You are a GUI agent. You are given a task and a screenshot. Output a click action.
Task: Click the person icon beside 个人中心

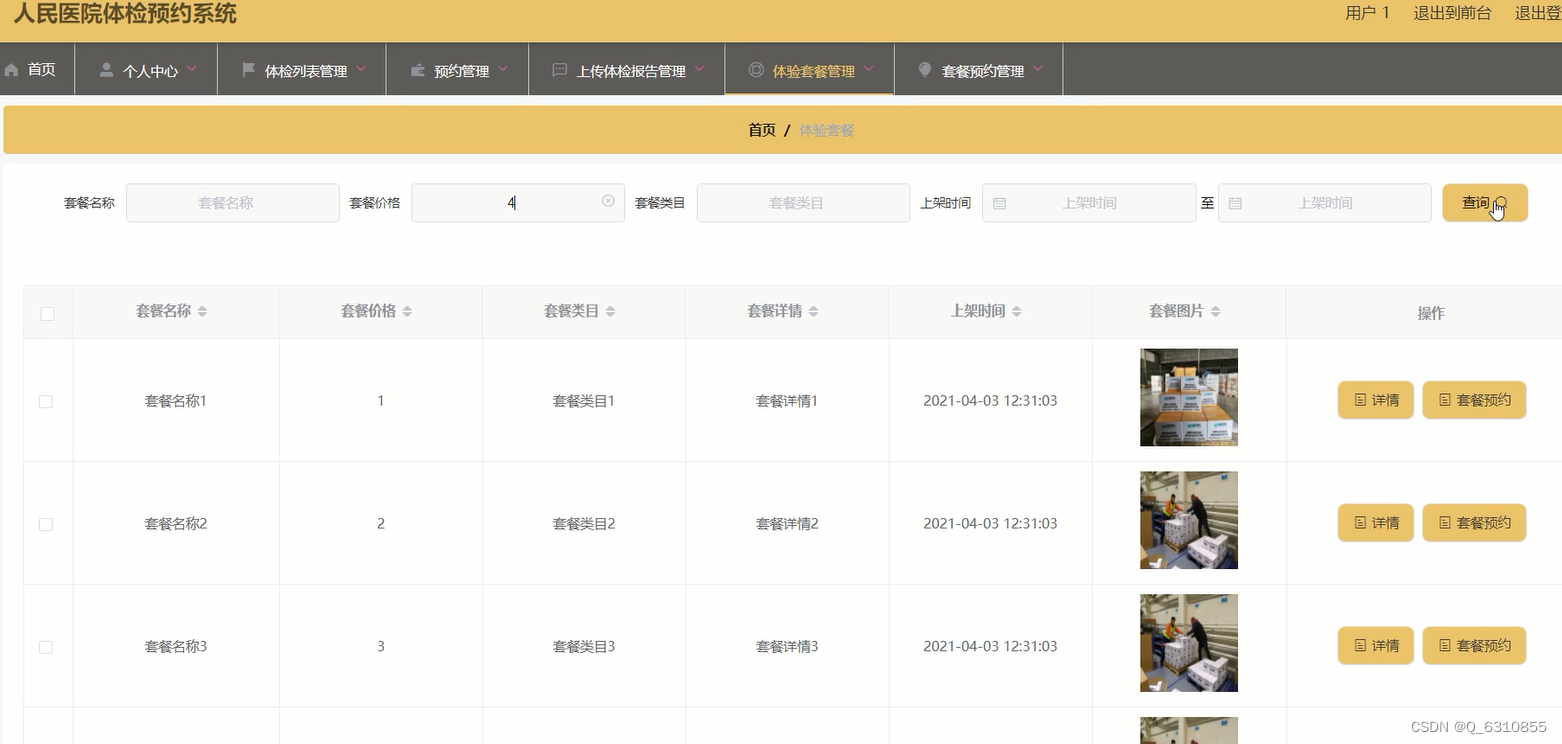(x=106, y=70)
